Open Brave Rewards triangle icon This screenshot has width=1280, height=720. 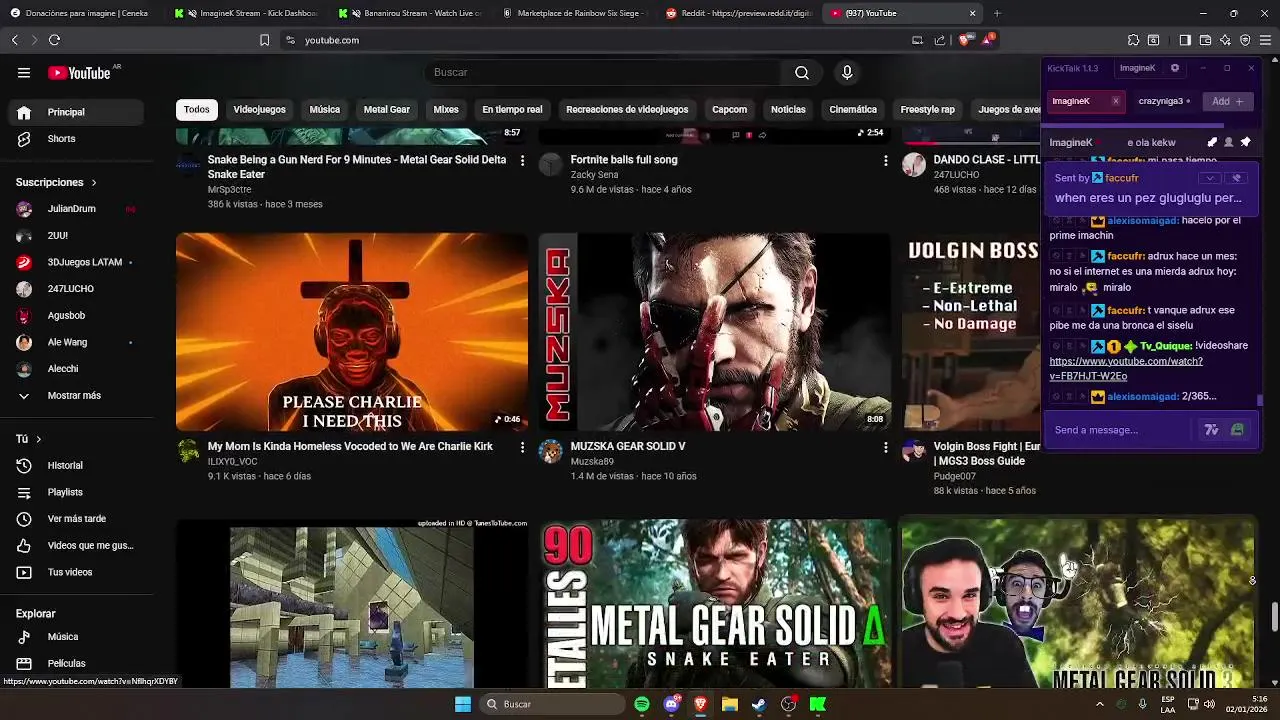click(988, 39)
